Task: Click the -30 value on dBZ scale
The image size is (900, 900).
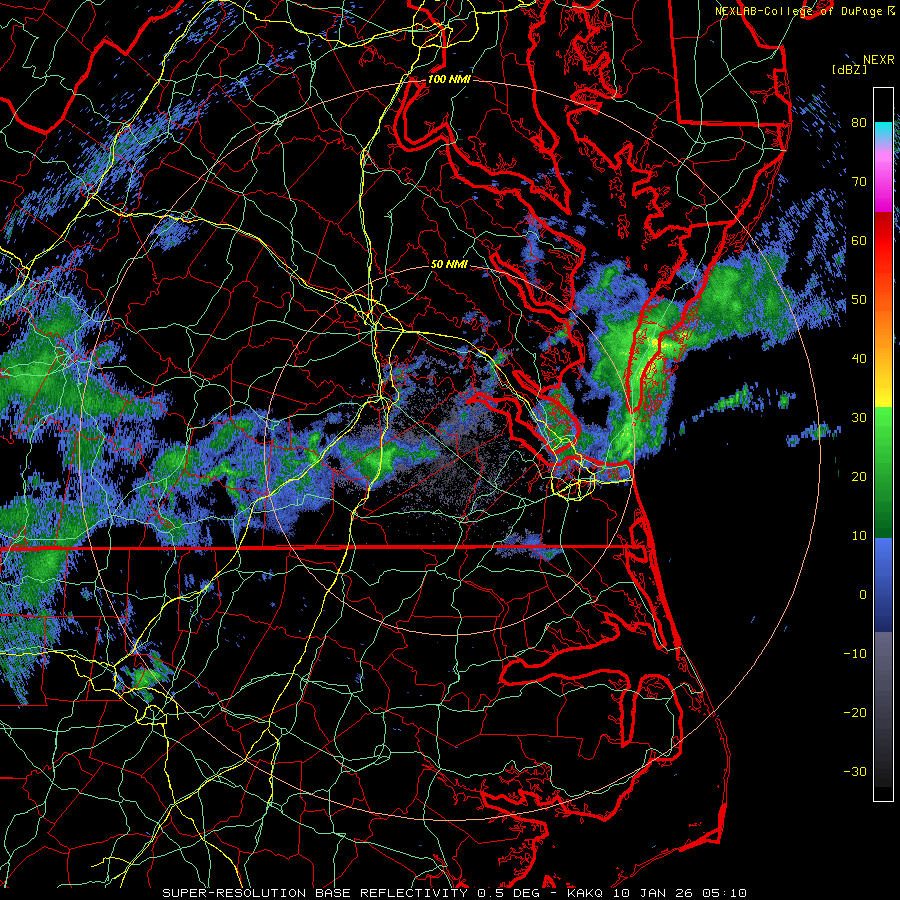Action: click(x=855, y=771)
